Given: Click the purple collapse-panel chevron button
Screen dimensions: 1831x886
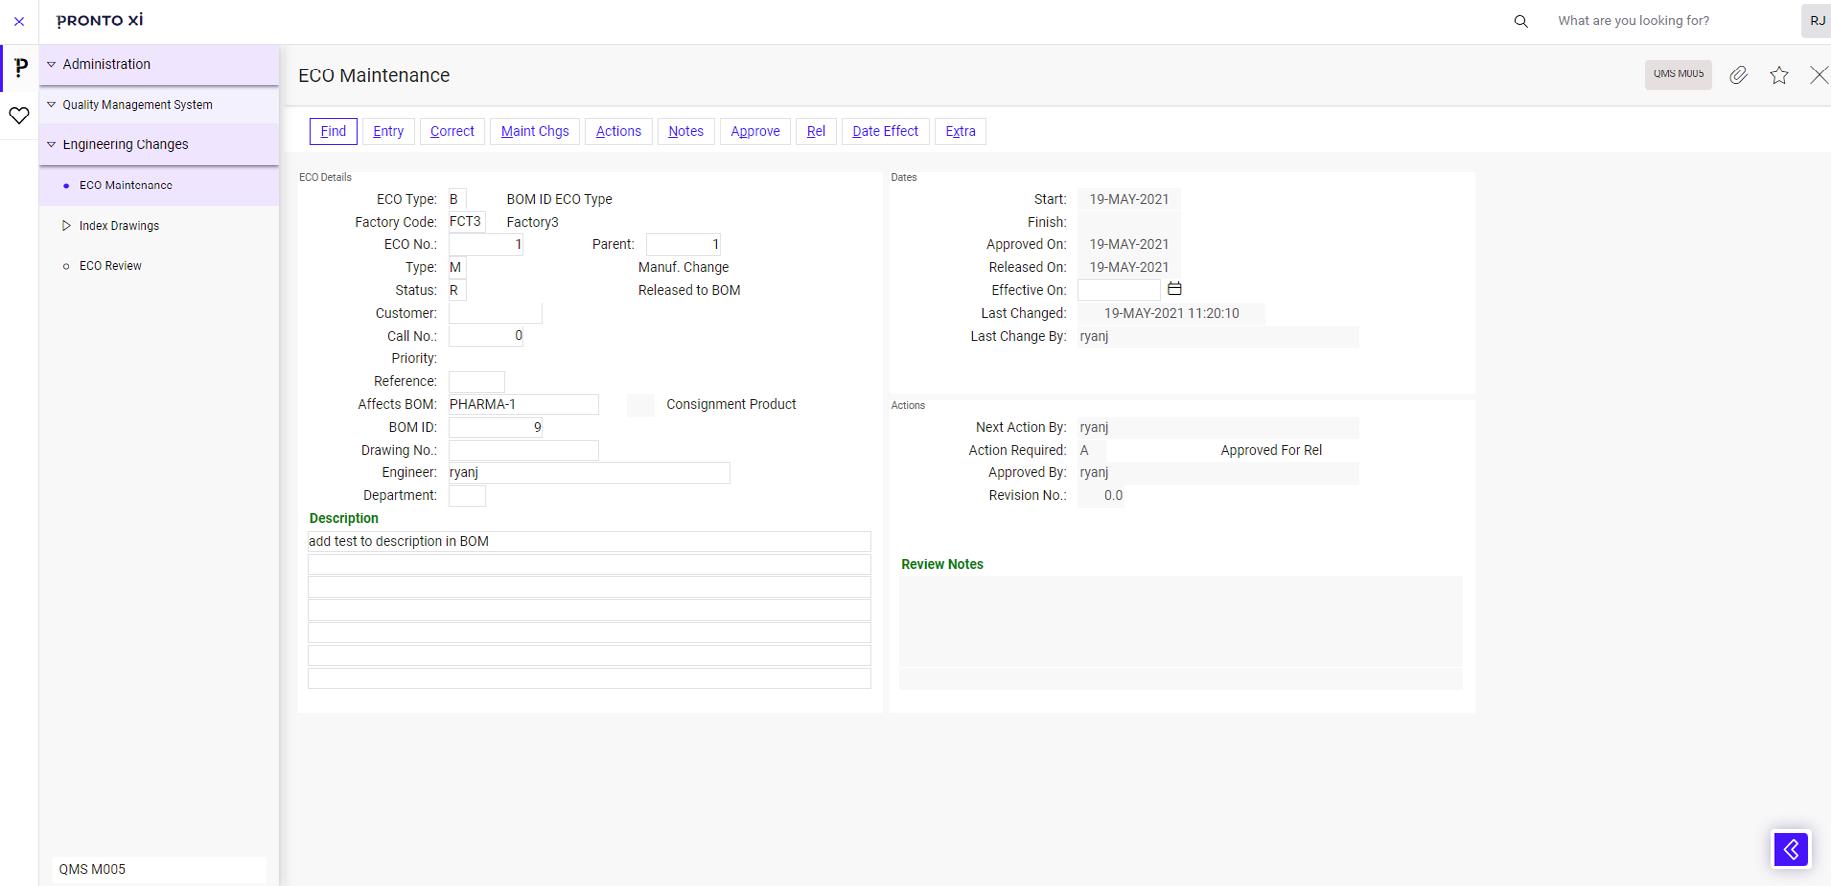Looking at the screenshot, I should tap(1791, 849).
